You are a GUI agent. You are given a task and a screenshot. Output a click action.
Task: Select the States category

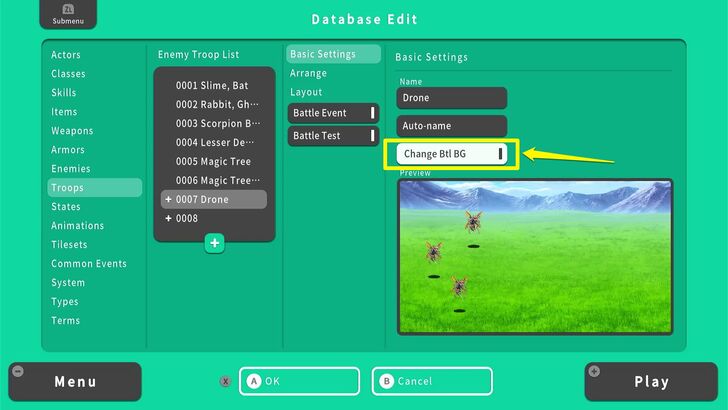[x=65, y=207]
